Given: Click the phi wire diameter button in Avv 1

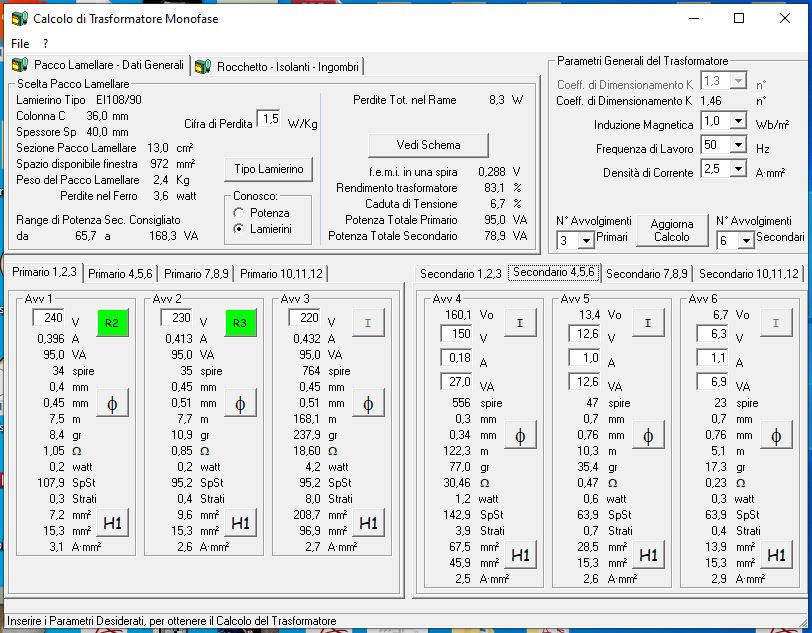Looking at the screenshot, I should point(112,402).
